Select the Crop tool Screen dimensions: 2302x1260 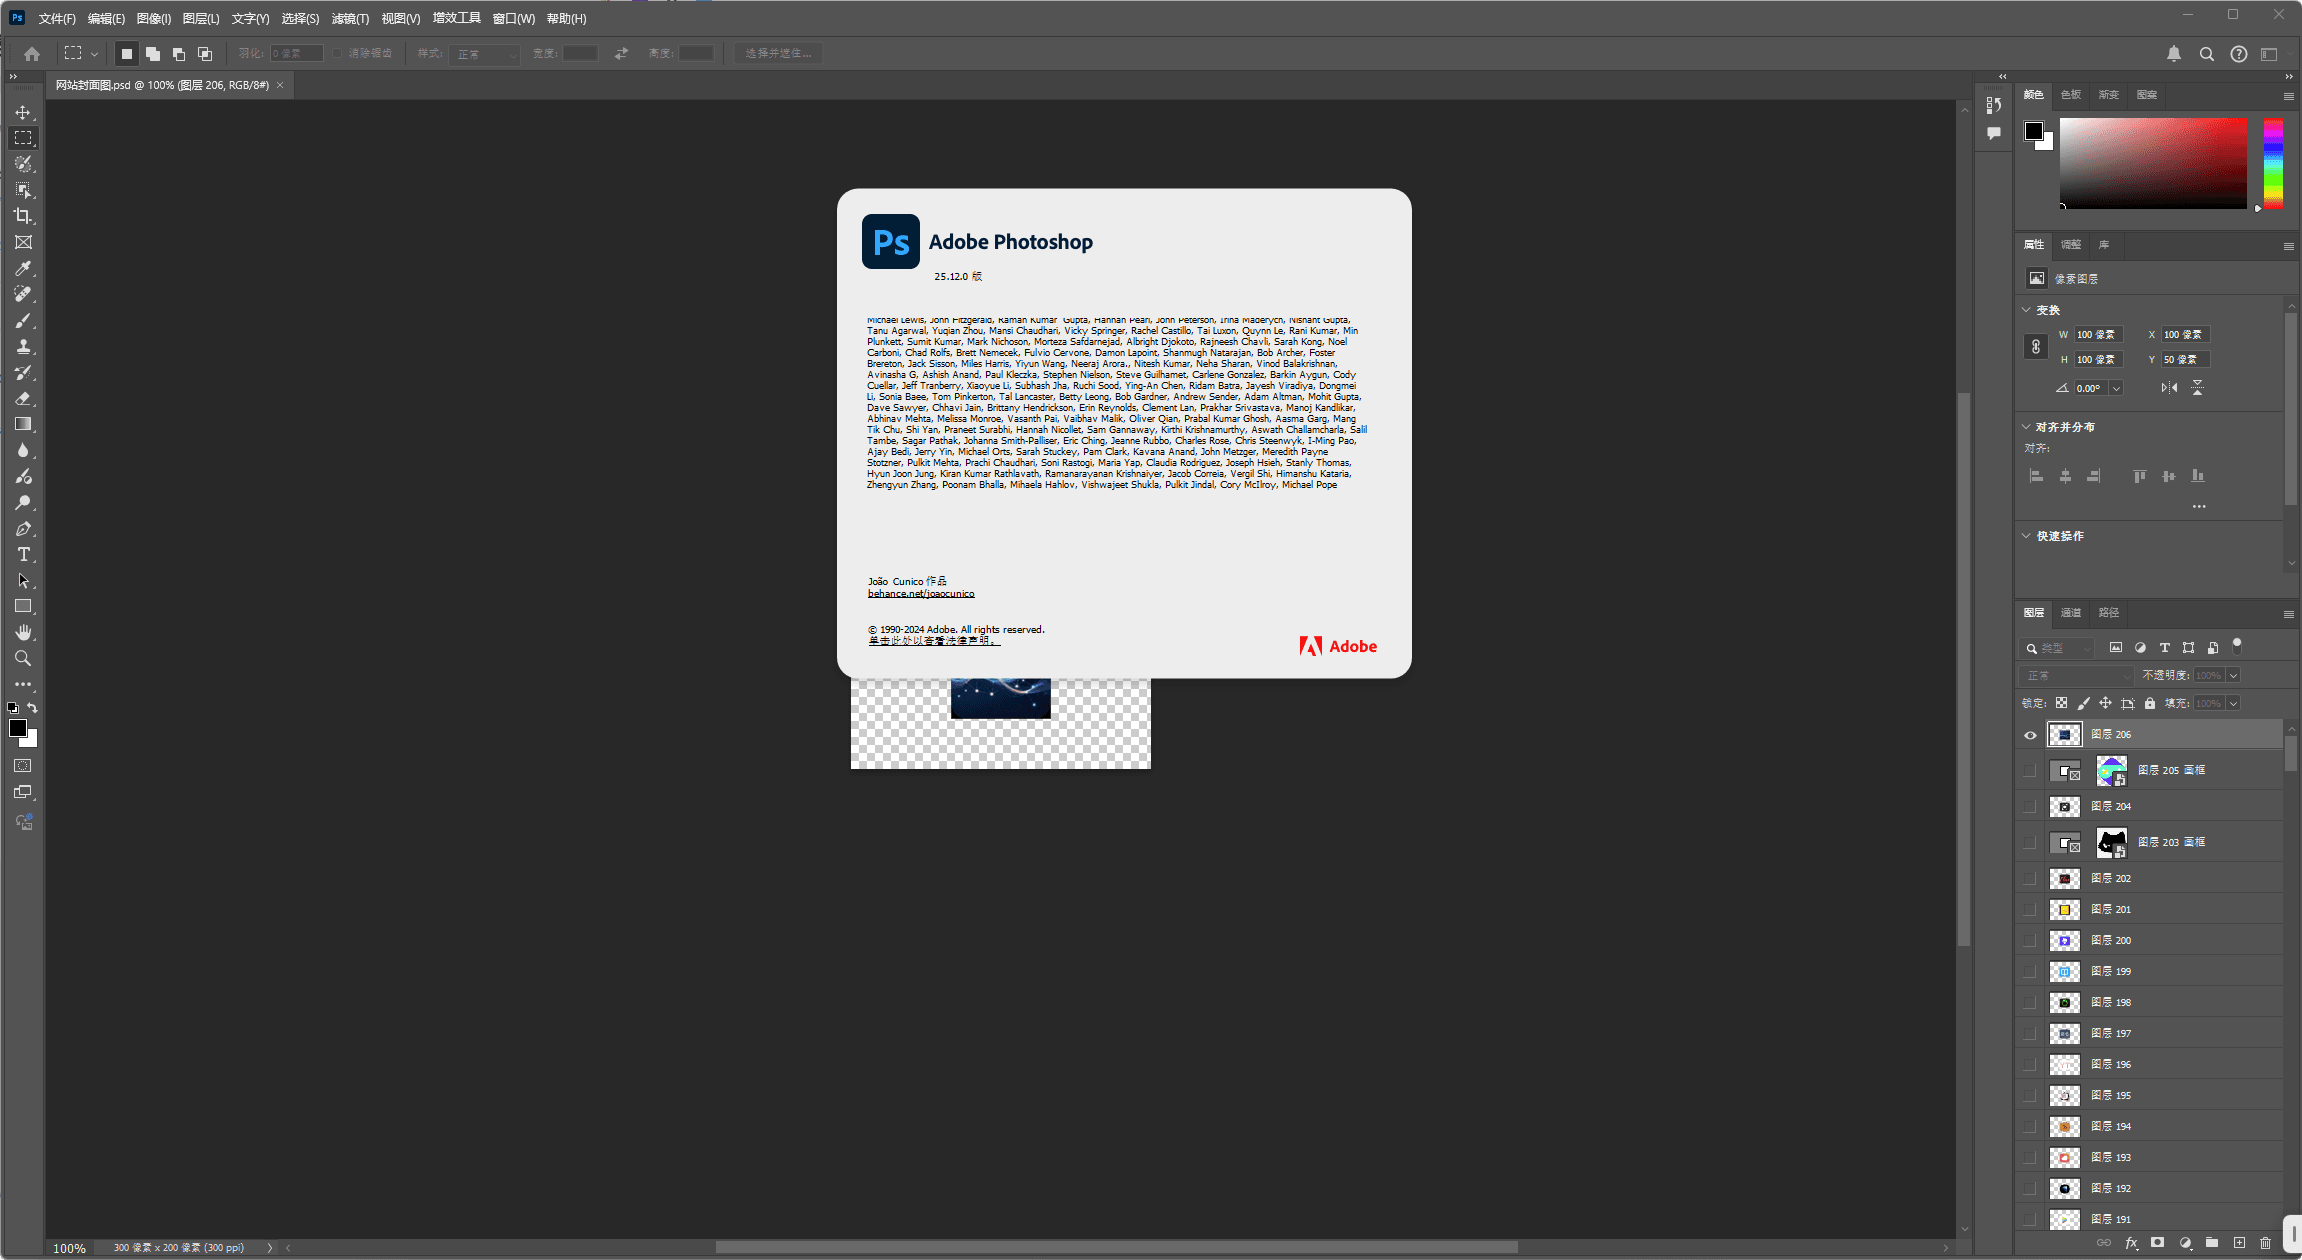pos(23,216)
